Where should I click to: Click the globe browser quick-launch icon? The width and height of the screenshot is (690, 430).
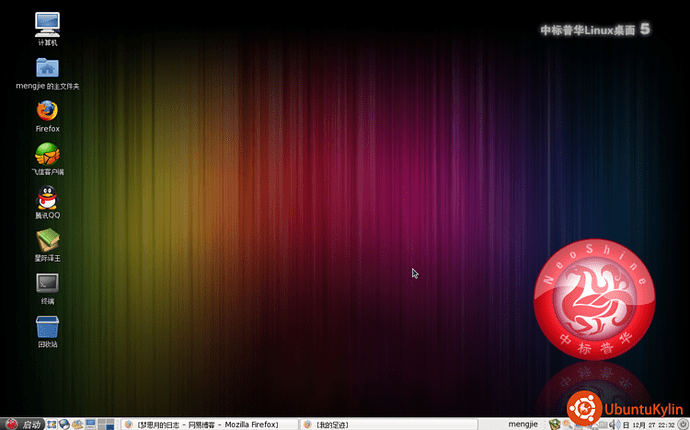click(x=65, y=424)
